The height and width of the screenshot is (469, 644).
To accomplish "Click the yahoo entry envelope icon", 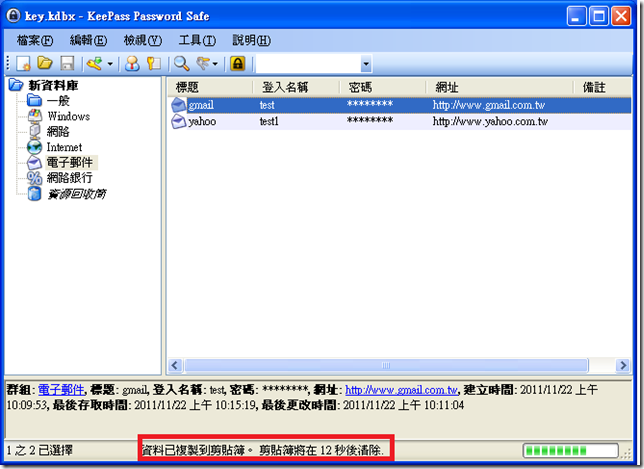I will (x=178, y=122).
